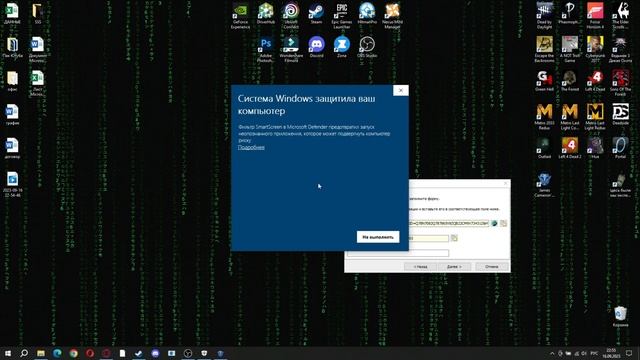
Task: Click 'Далее >' button in installer window
Action: click(x=454, y=267)
